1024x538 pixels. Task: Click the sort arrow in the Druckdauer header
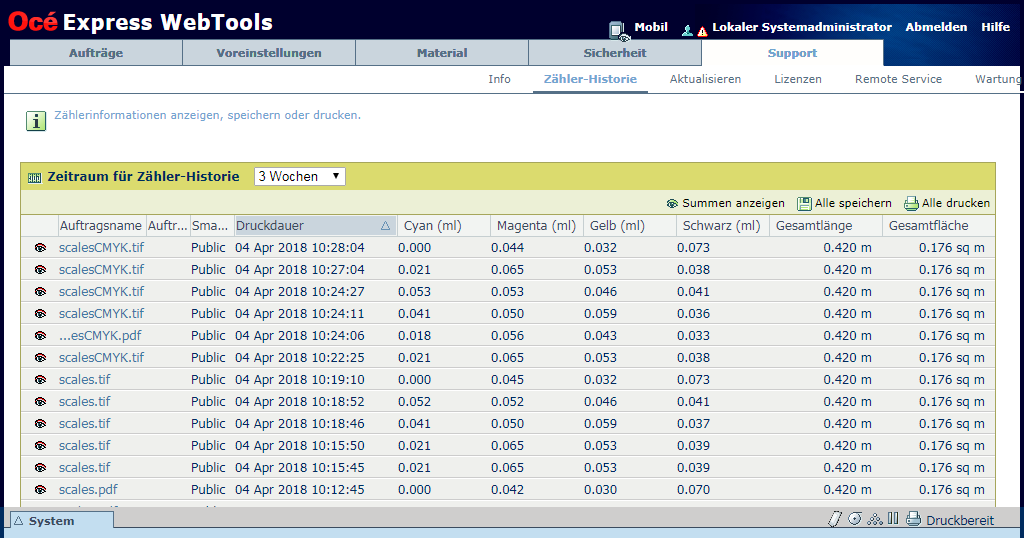(385, 226)
